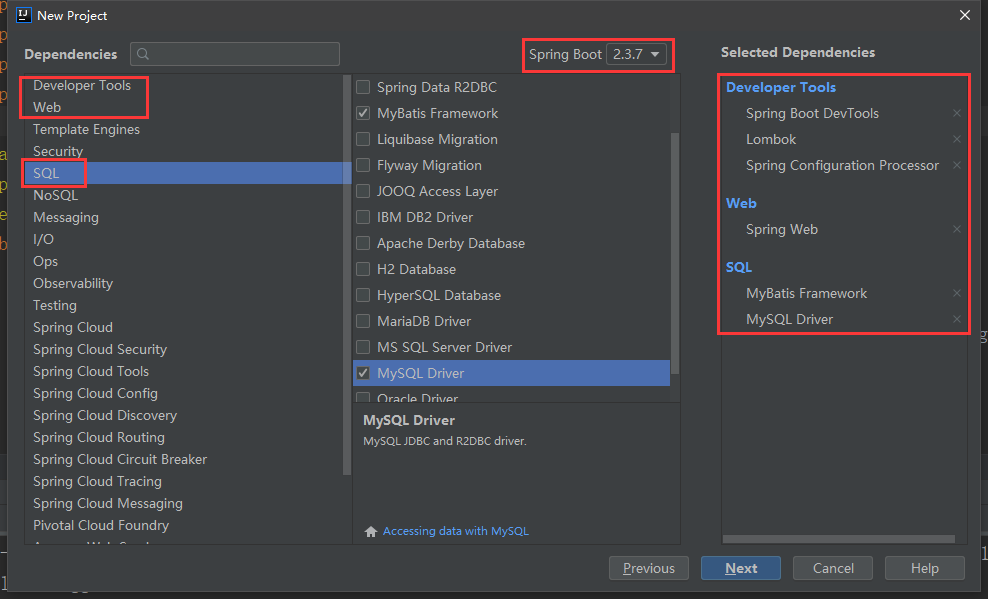
Task: Enable Liquibase Migration checkbox
Action: click(x=363, y=139)
